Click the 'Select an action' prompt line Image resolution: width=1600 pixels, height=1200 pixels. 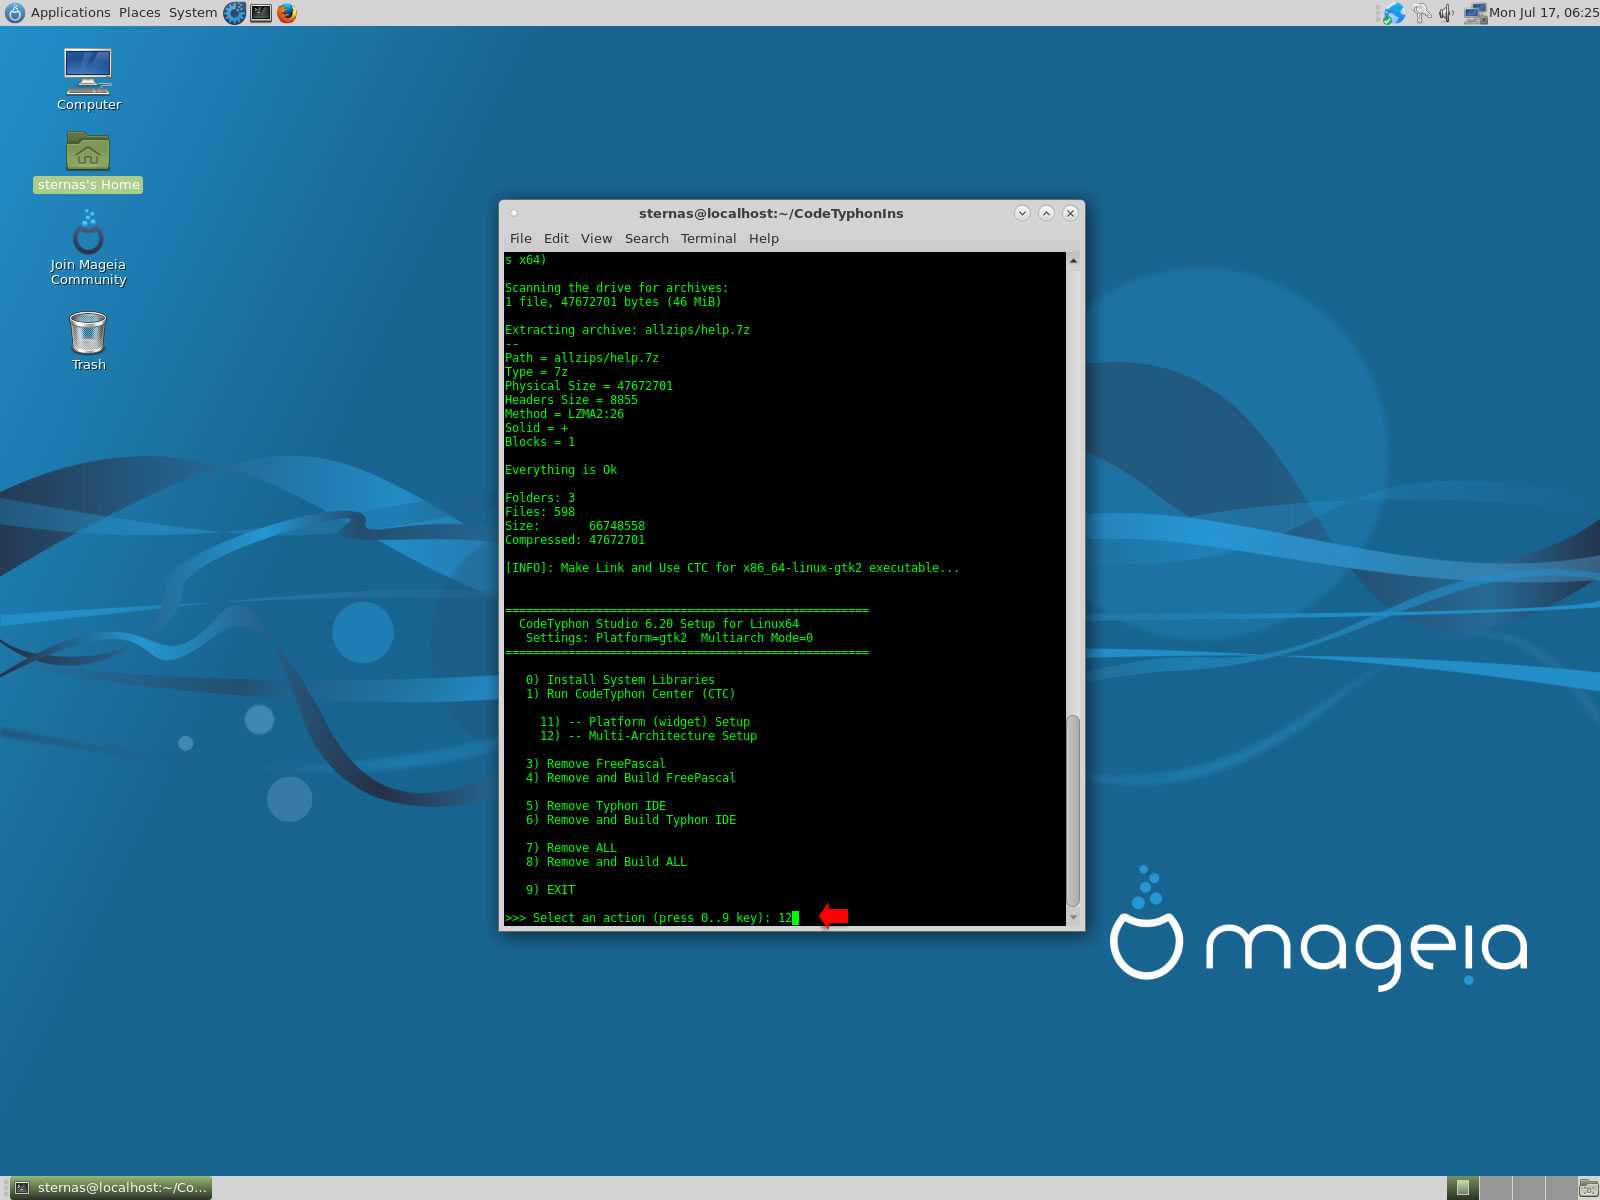pos(650,918)
